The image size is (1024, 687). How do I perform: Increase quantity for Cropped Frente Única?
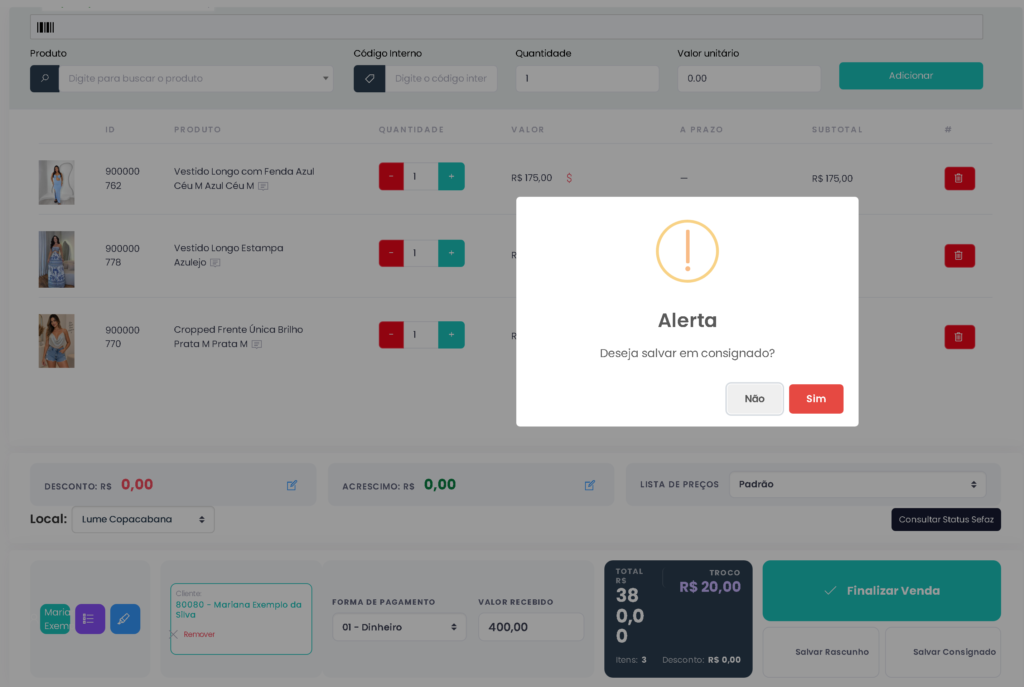(x=451, y=334)
